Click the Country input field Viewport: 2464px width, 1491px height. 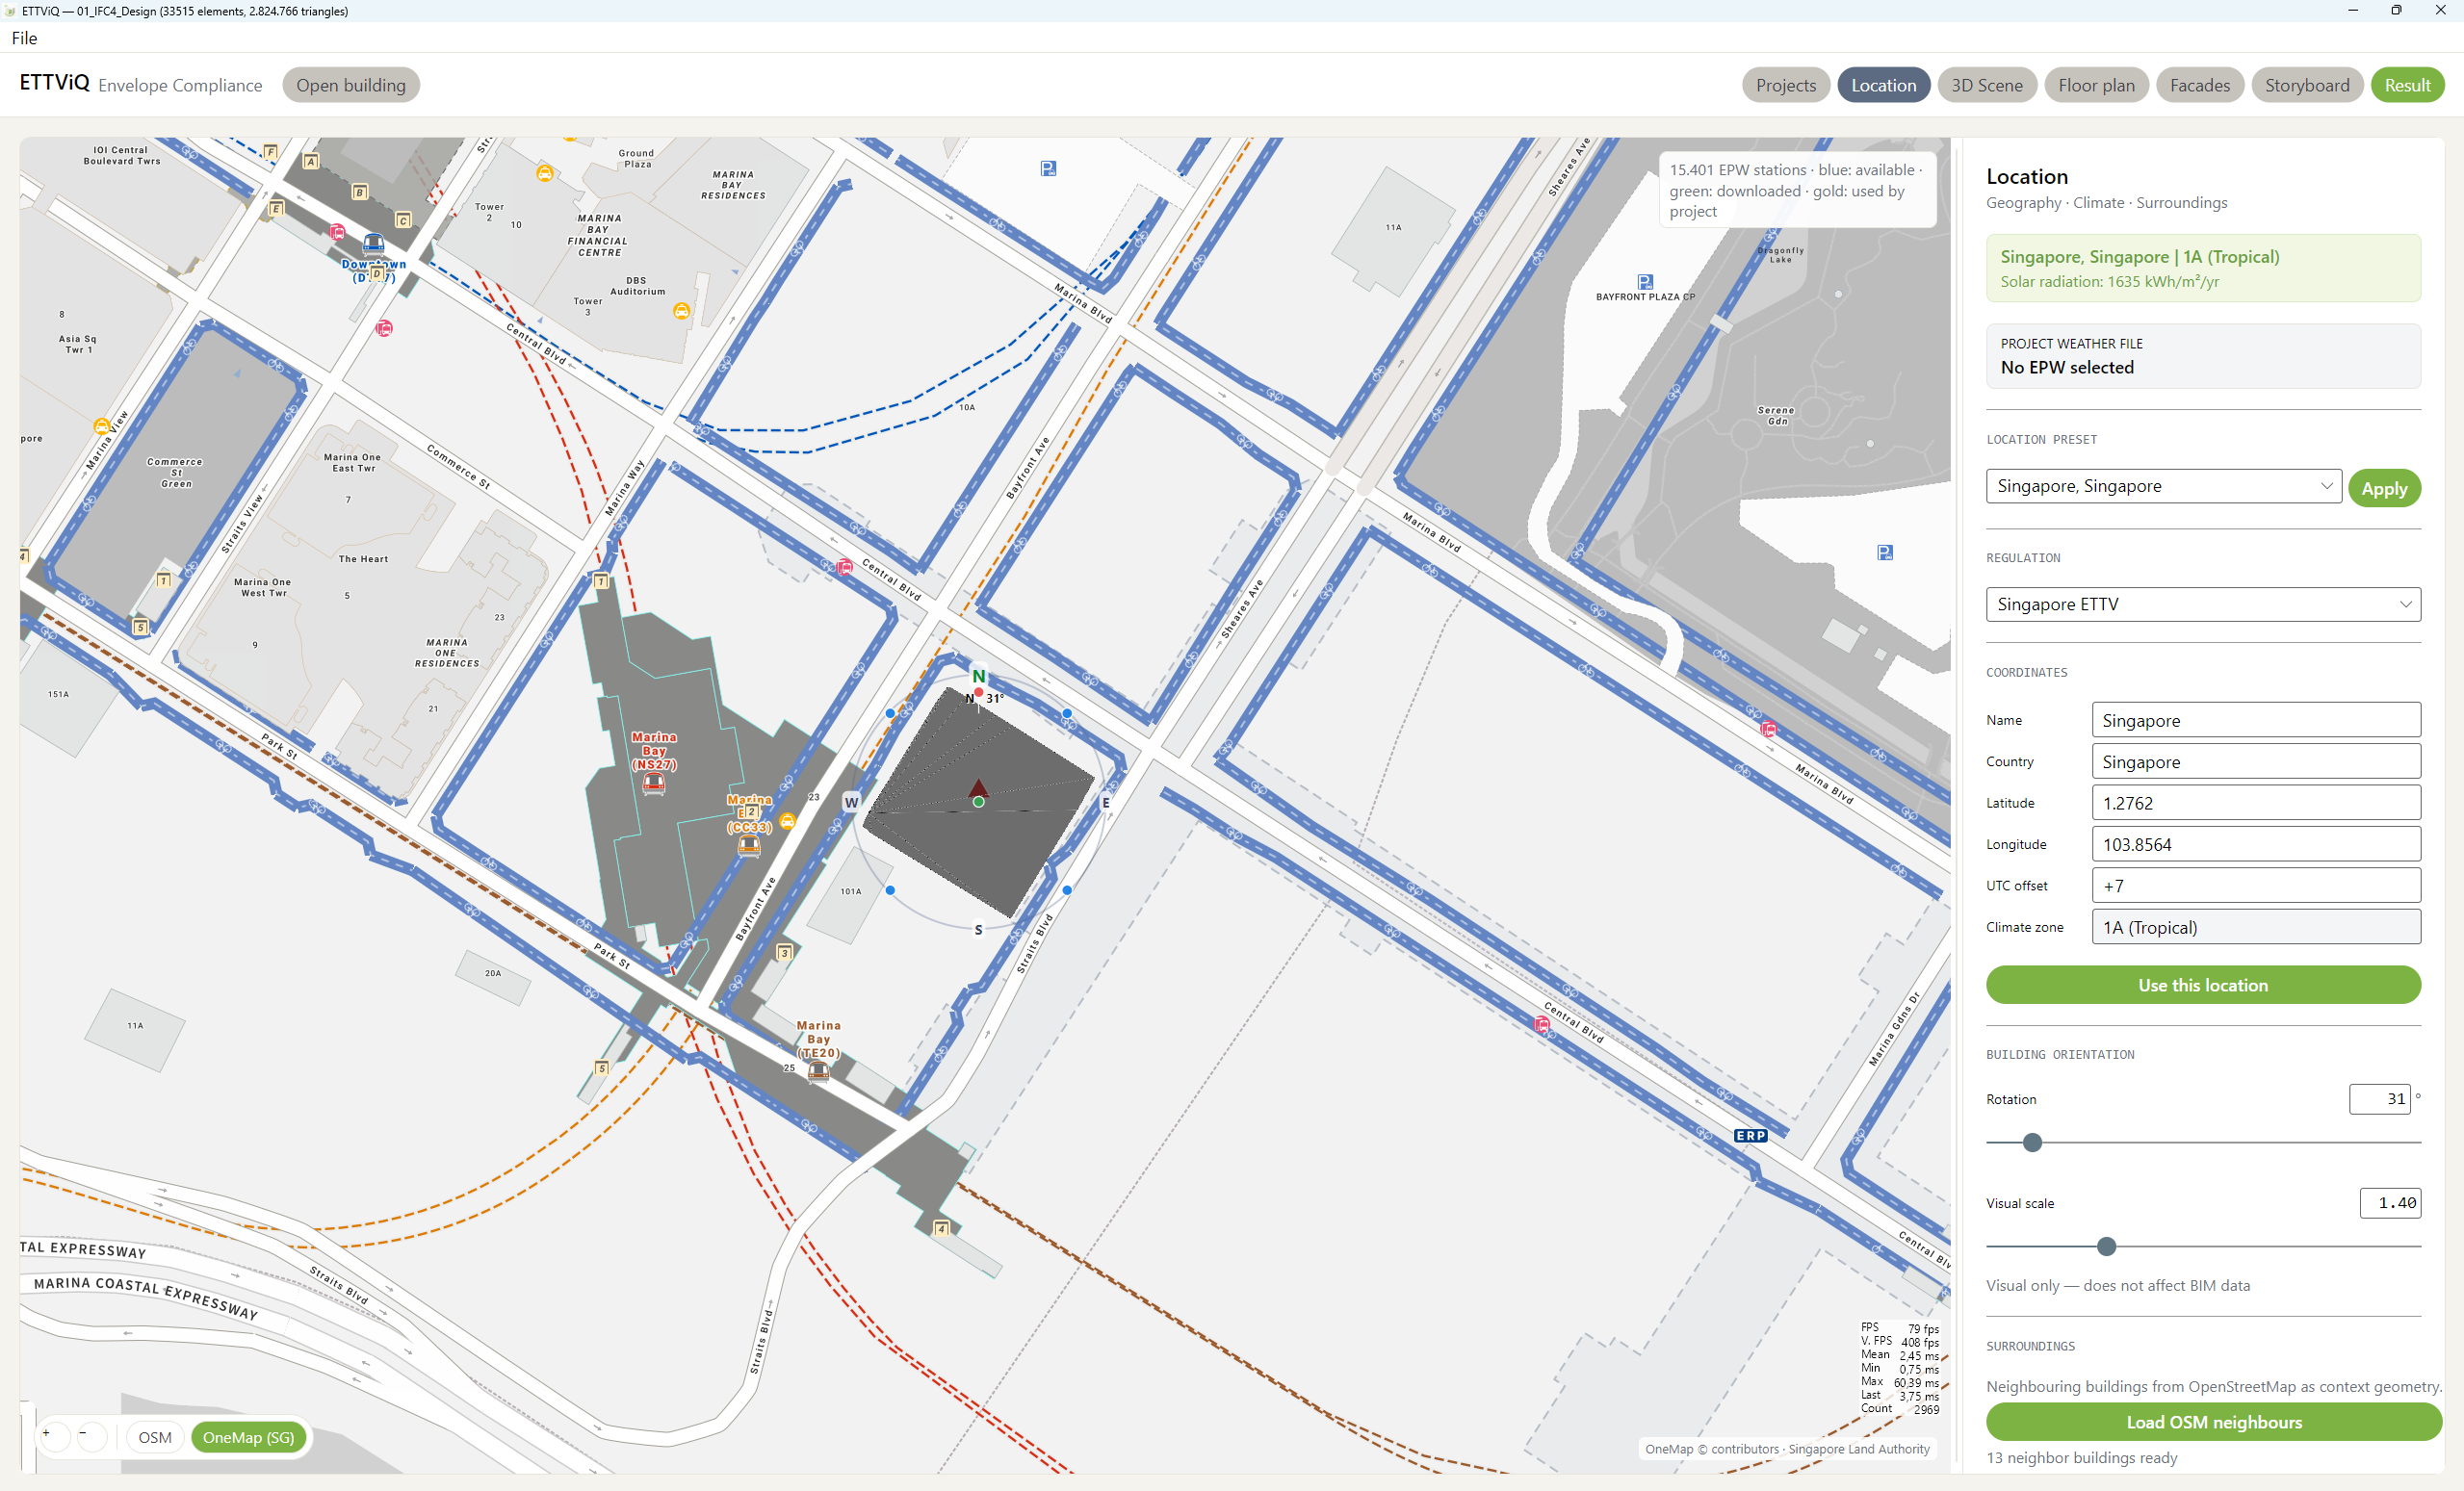click(2256, 761)
